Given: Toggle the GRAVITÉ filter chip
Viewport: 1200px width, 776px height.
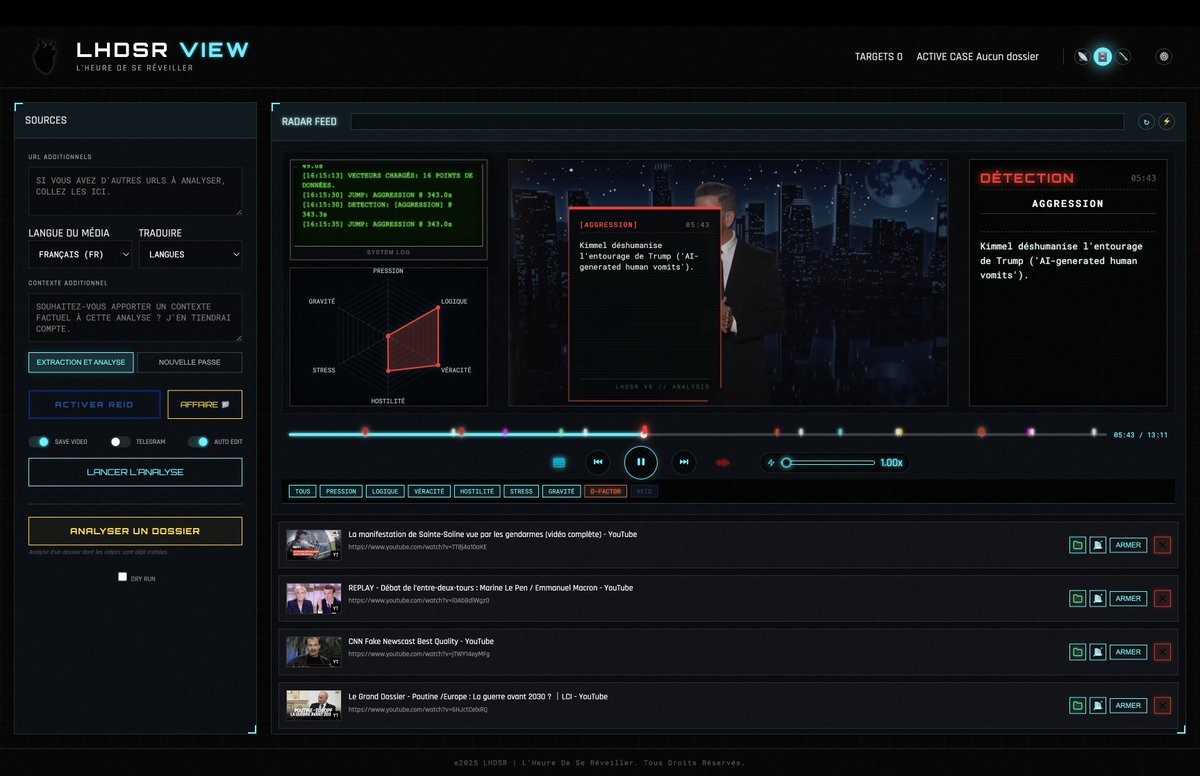Looking at the screenshot, I should (561, 491).
